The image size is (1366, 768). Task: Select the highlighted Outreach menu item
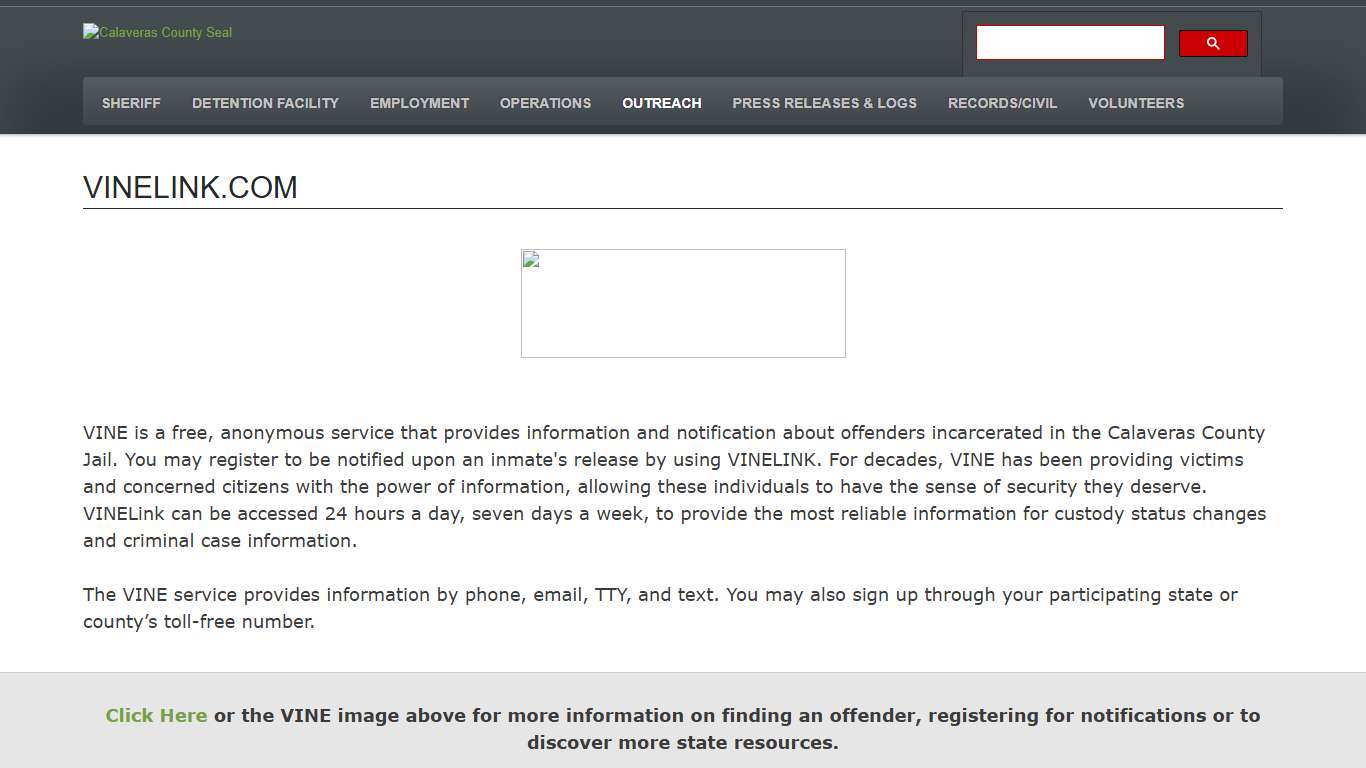pos(661,103)
